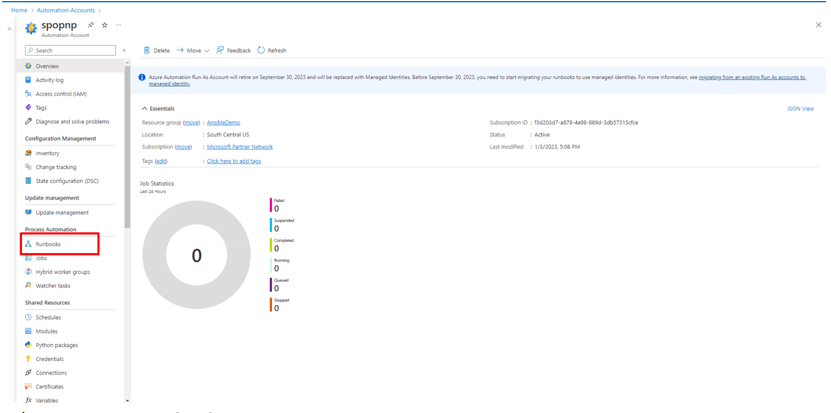Click the Schedules clock icon
The width and height of the screenshot is (831, 413).
[x=29, y=318]
